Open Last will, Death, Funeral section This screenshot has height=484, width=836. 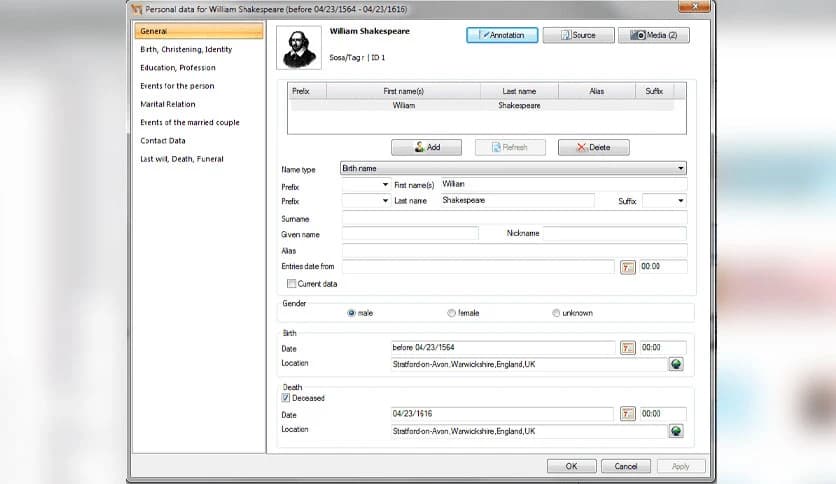tap(182, 159)
